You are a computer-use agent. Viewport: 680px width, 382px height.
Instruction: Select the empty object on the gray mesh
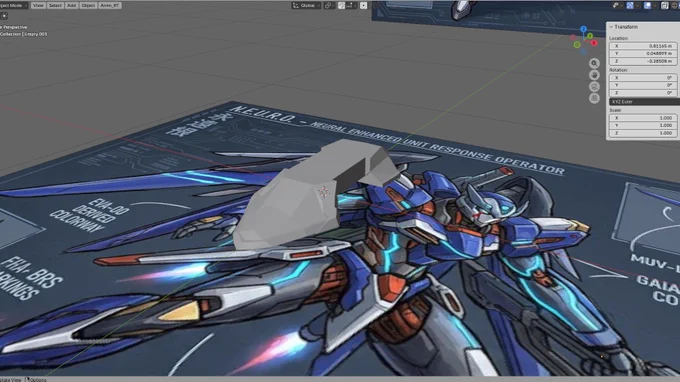pyautogui.click(x=324, y=192)
